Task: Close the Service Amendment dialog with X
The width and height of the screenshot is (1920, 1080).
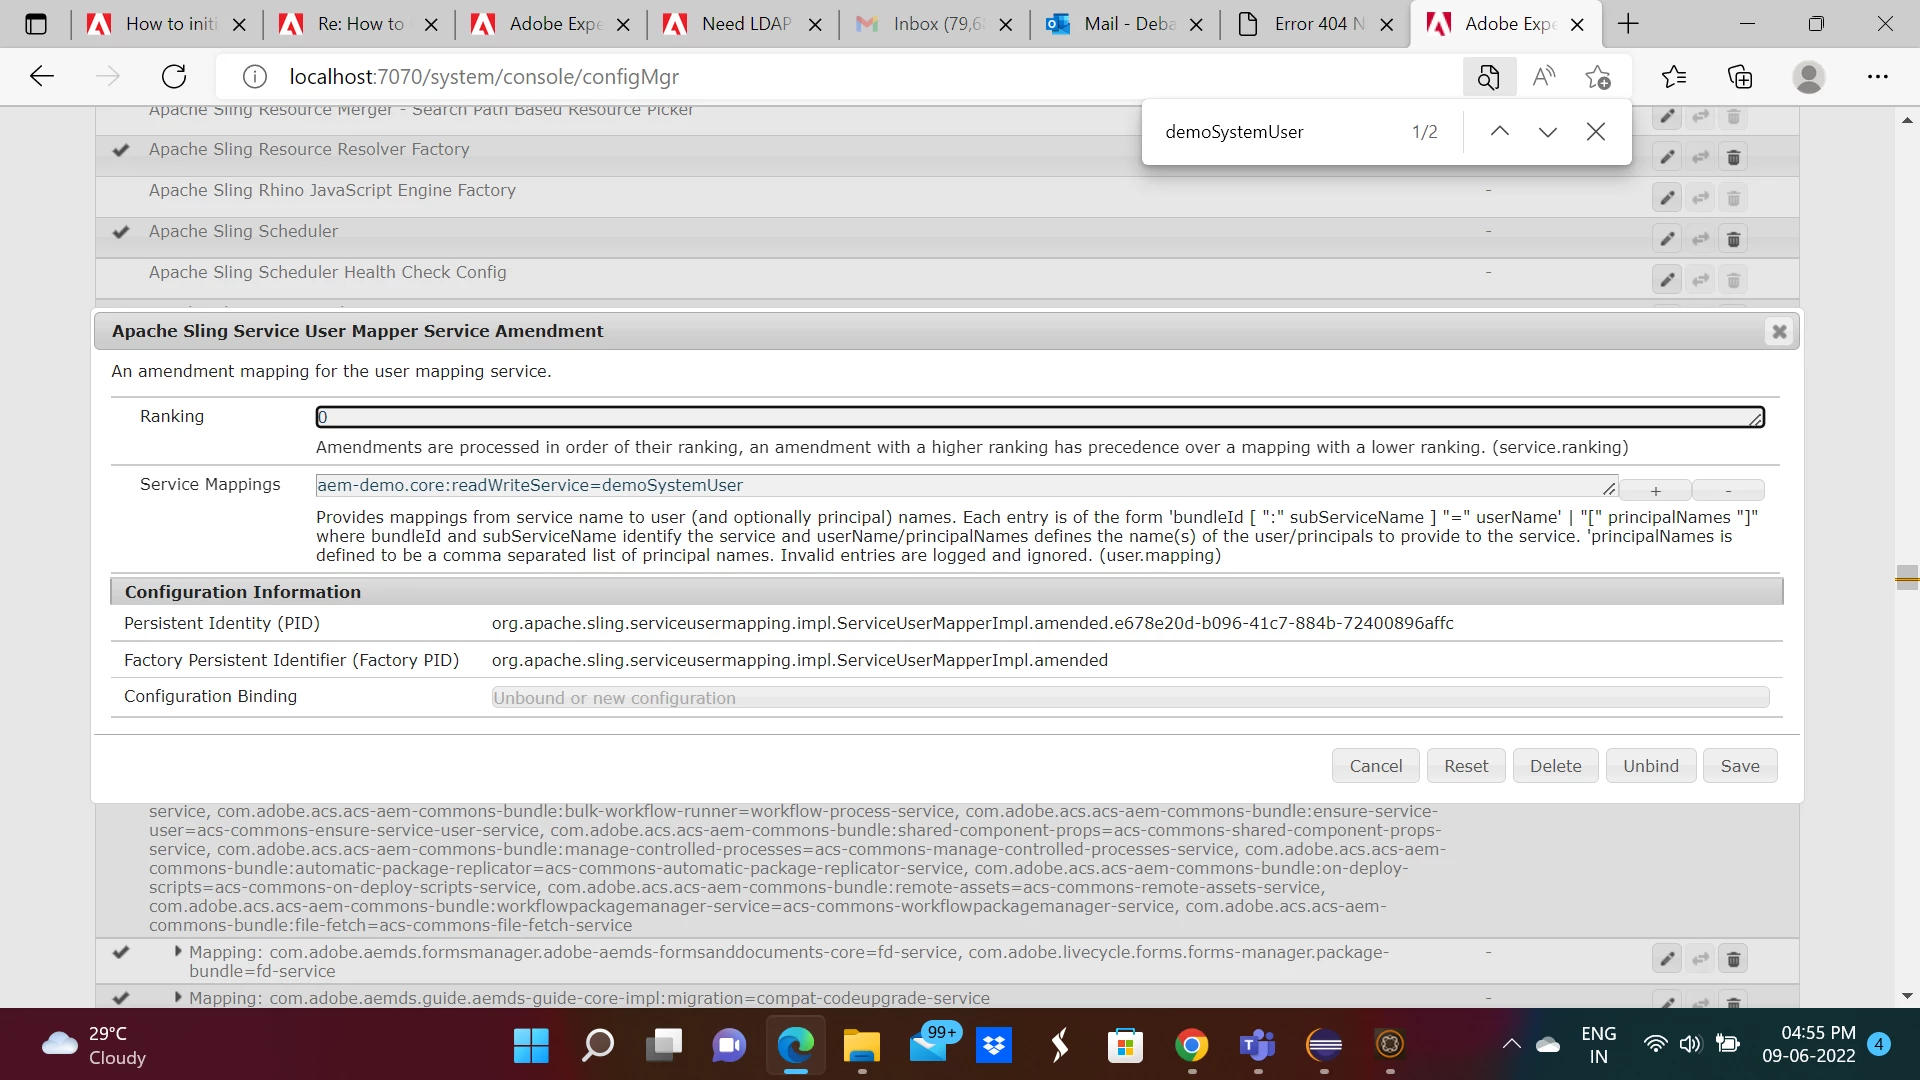Action: 1779,331
